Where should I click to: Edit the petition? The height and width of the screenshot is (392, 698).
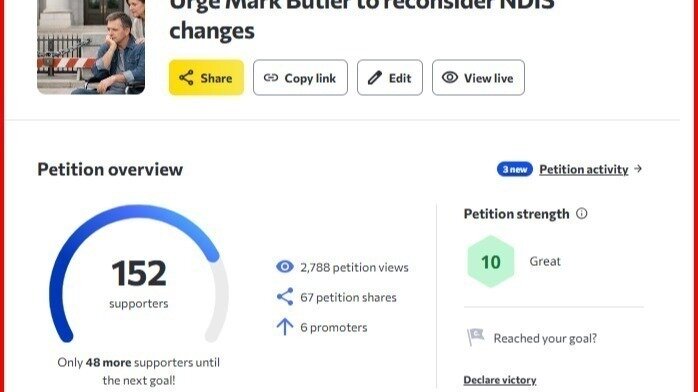[x=390, y=77]
